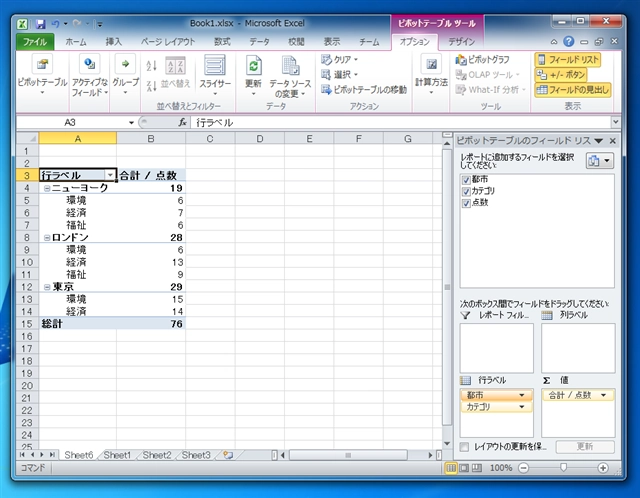Open the ファイル (File) tab
640x498 pixels.
pos(35,42)
